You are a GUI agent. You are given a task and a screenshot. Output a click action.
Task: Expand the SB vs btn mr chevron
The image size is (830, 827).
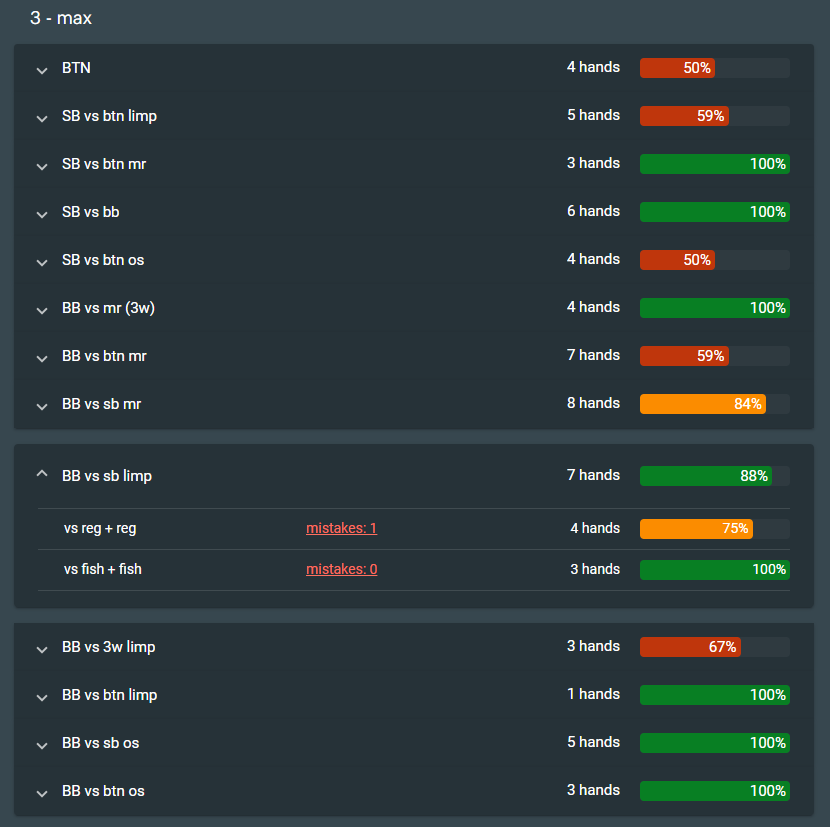point(42,166)
